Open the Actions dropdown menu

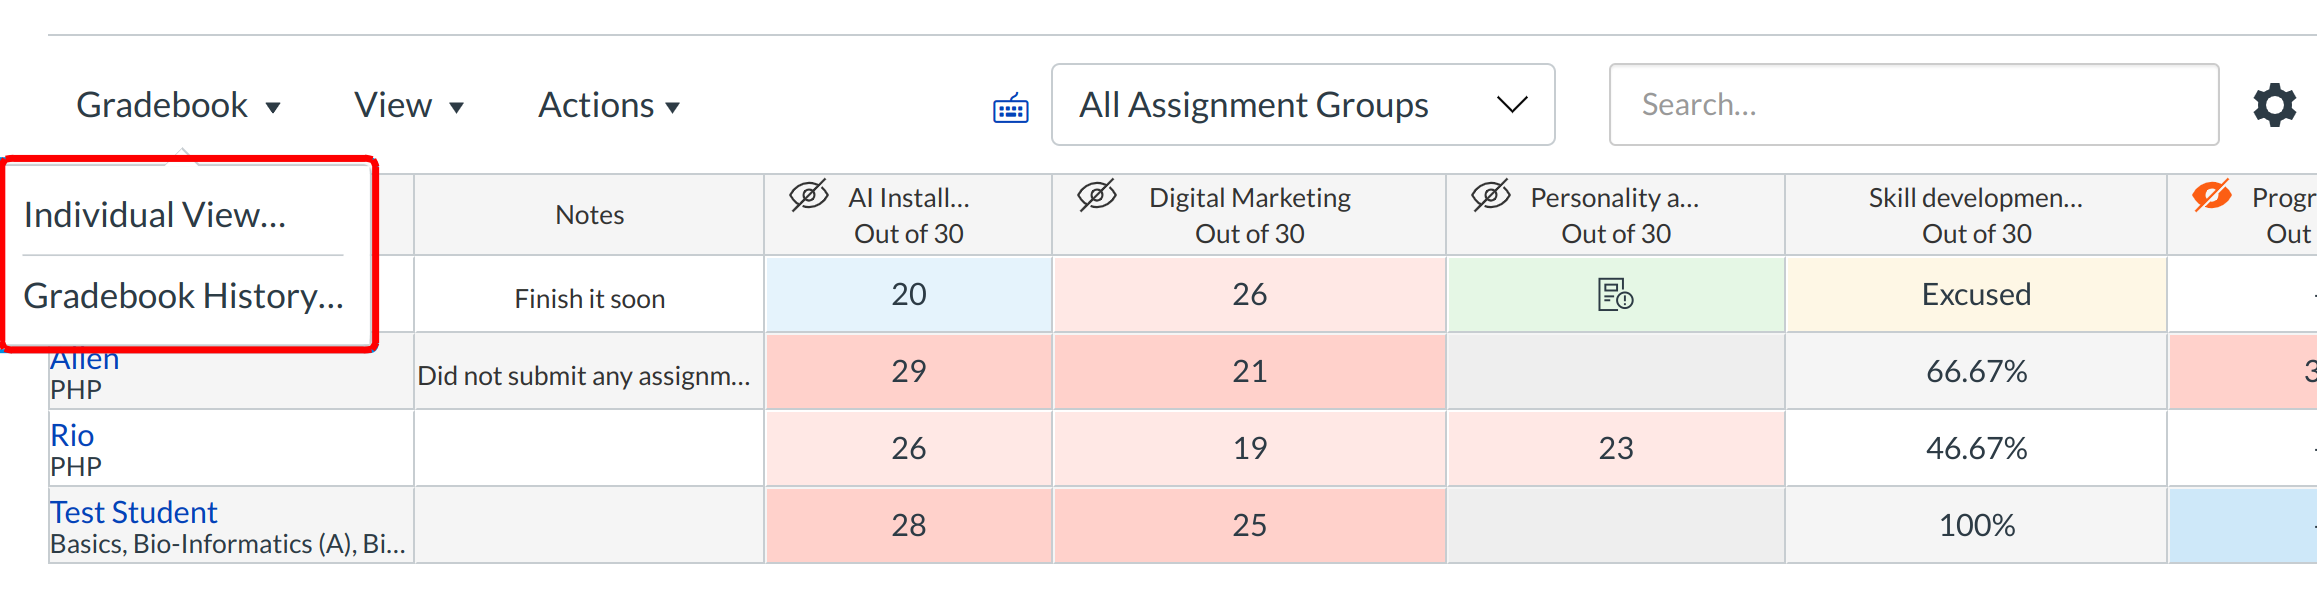coord(608,105)
